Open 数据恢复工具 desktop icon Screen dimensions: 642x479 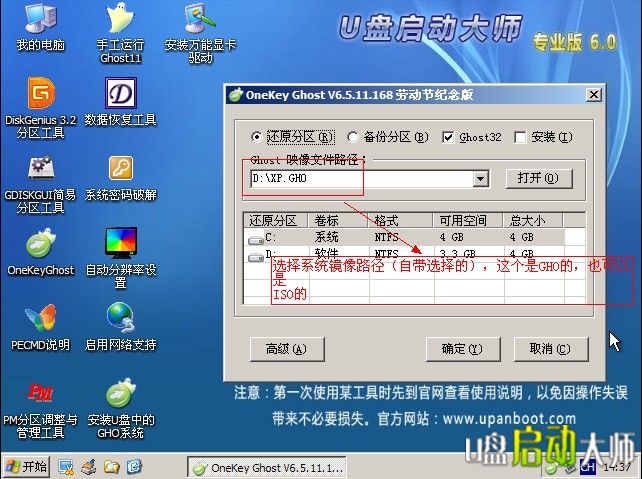[121, 94]
